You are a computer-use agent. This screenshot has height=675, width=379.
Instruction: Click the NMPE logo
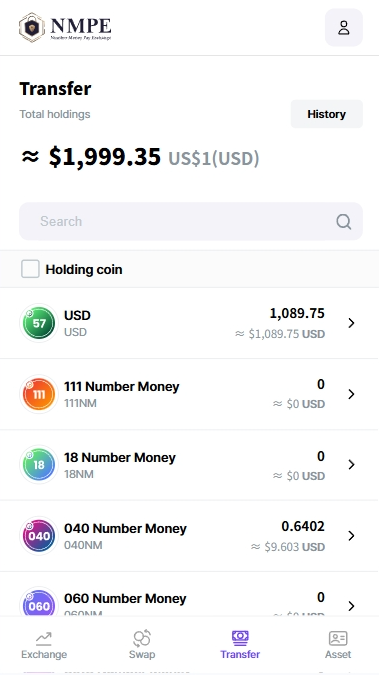65,28
